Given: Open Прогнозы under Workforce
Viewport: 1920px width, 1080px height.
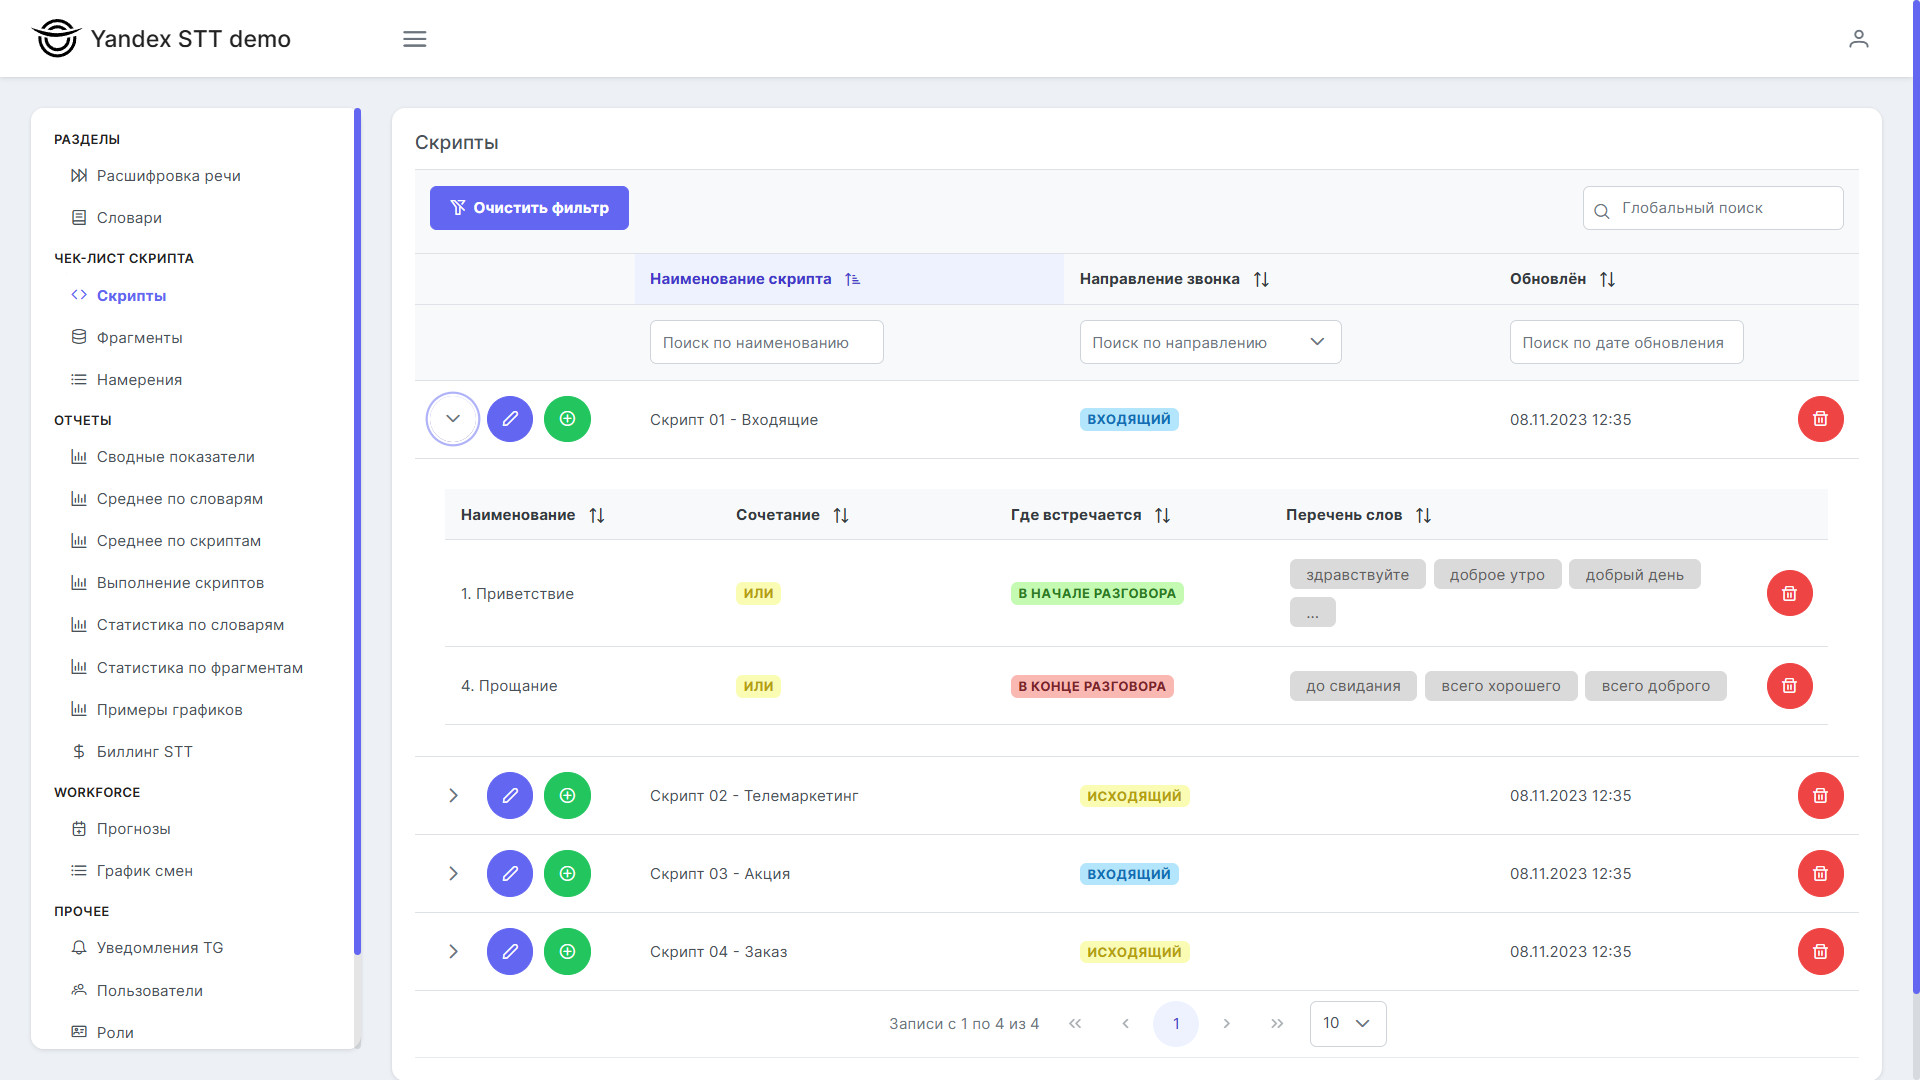Looking at the screenshot, I should tap(121, 829).
